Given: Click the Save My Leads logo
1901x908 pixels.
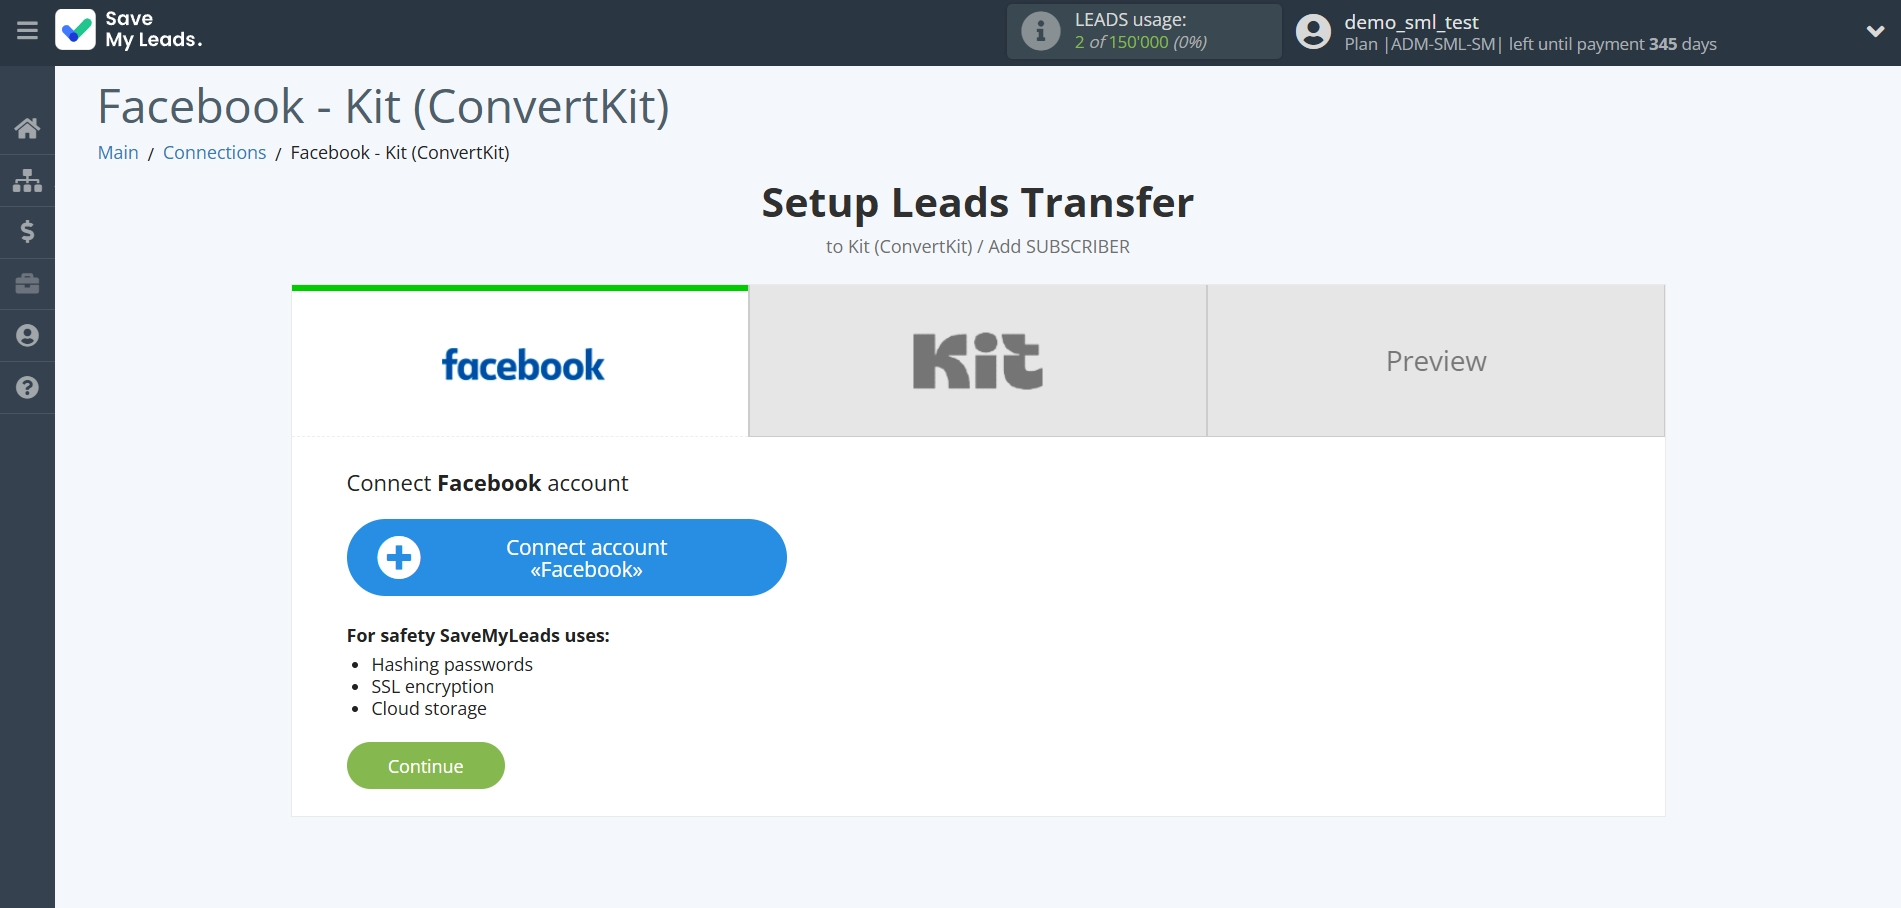Looking at the screenshot, I should click(129, 30).
